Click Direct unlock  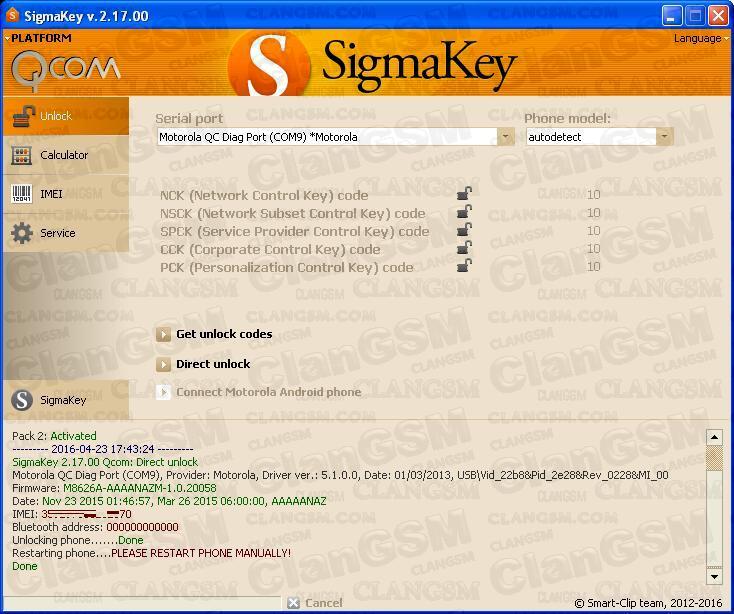213,364
